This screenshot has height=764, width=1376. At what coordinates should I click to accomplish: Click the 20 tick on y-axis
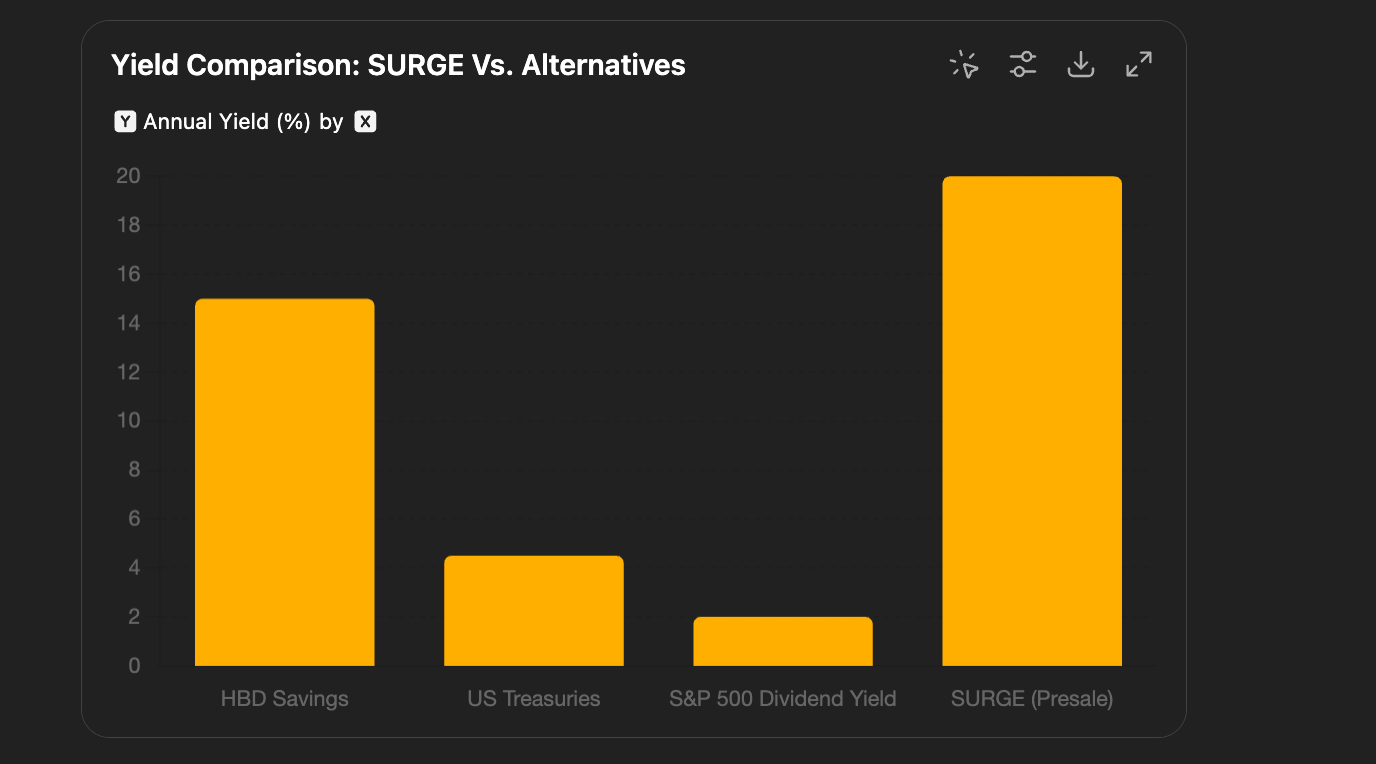pos(127,176)
